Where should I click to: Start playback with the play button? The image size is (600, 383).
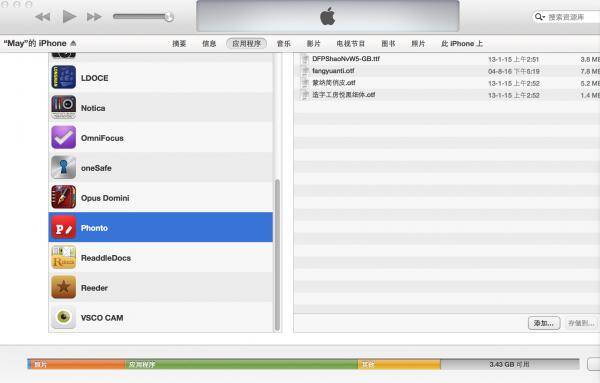pos(69,16)
